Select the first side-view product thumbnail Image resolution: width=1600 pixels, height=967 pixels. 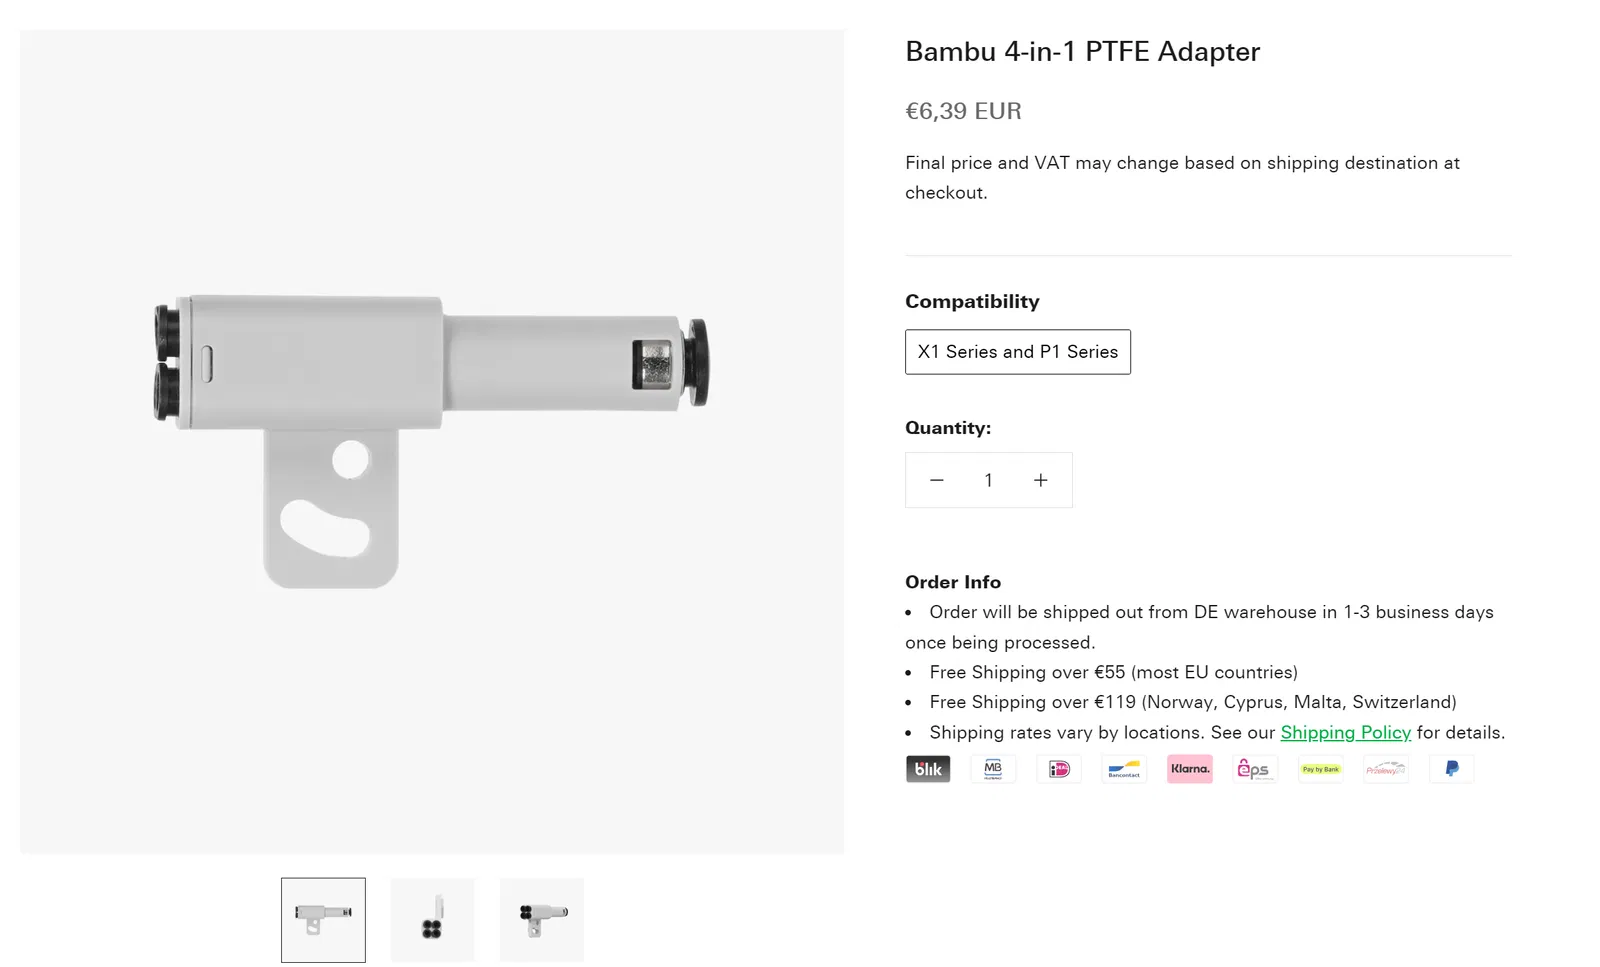pos(323,920)
